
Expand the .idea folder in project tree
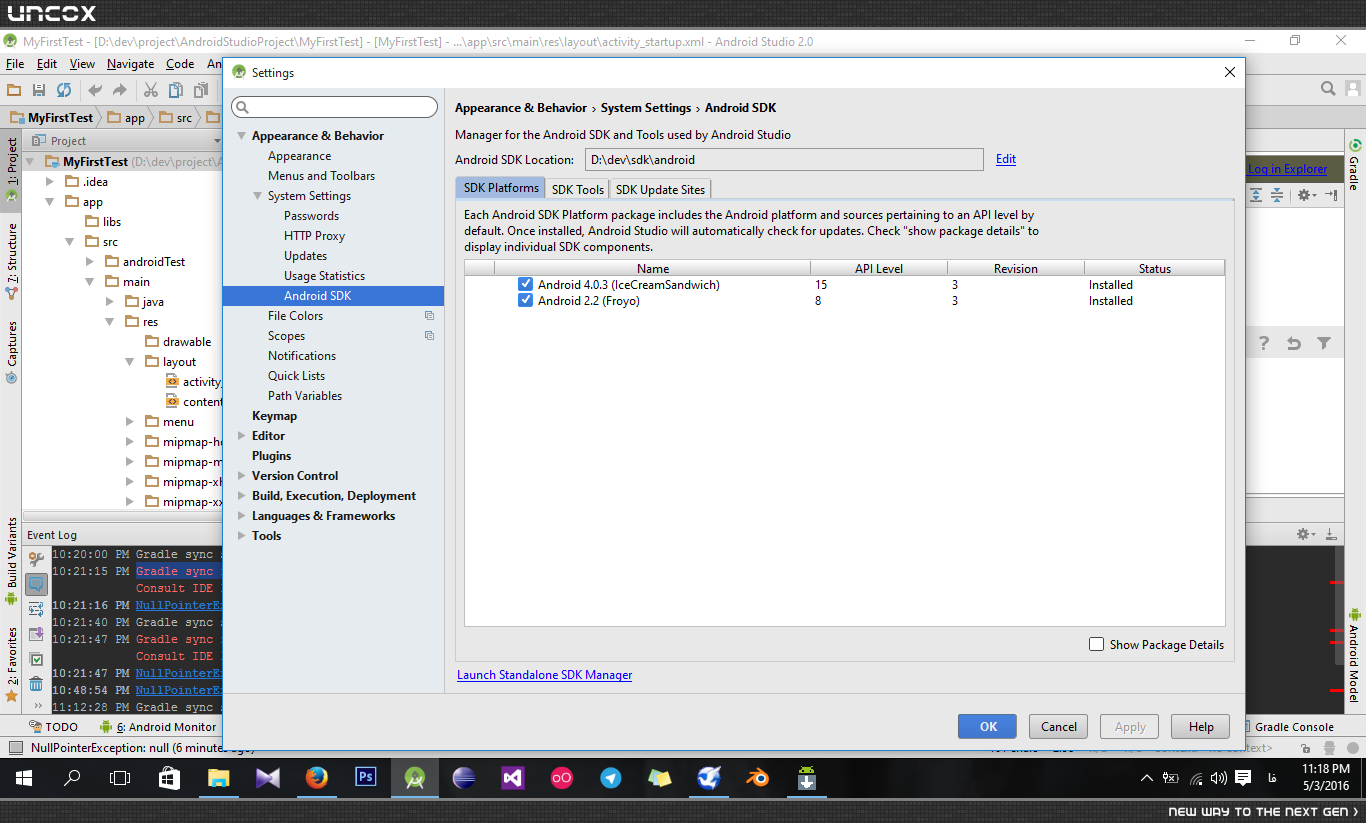(x=50, y=182)
